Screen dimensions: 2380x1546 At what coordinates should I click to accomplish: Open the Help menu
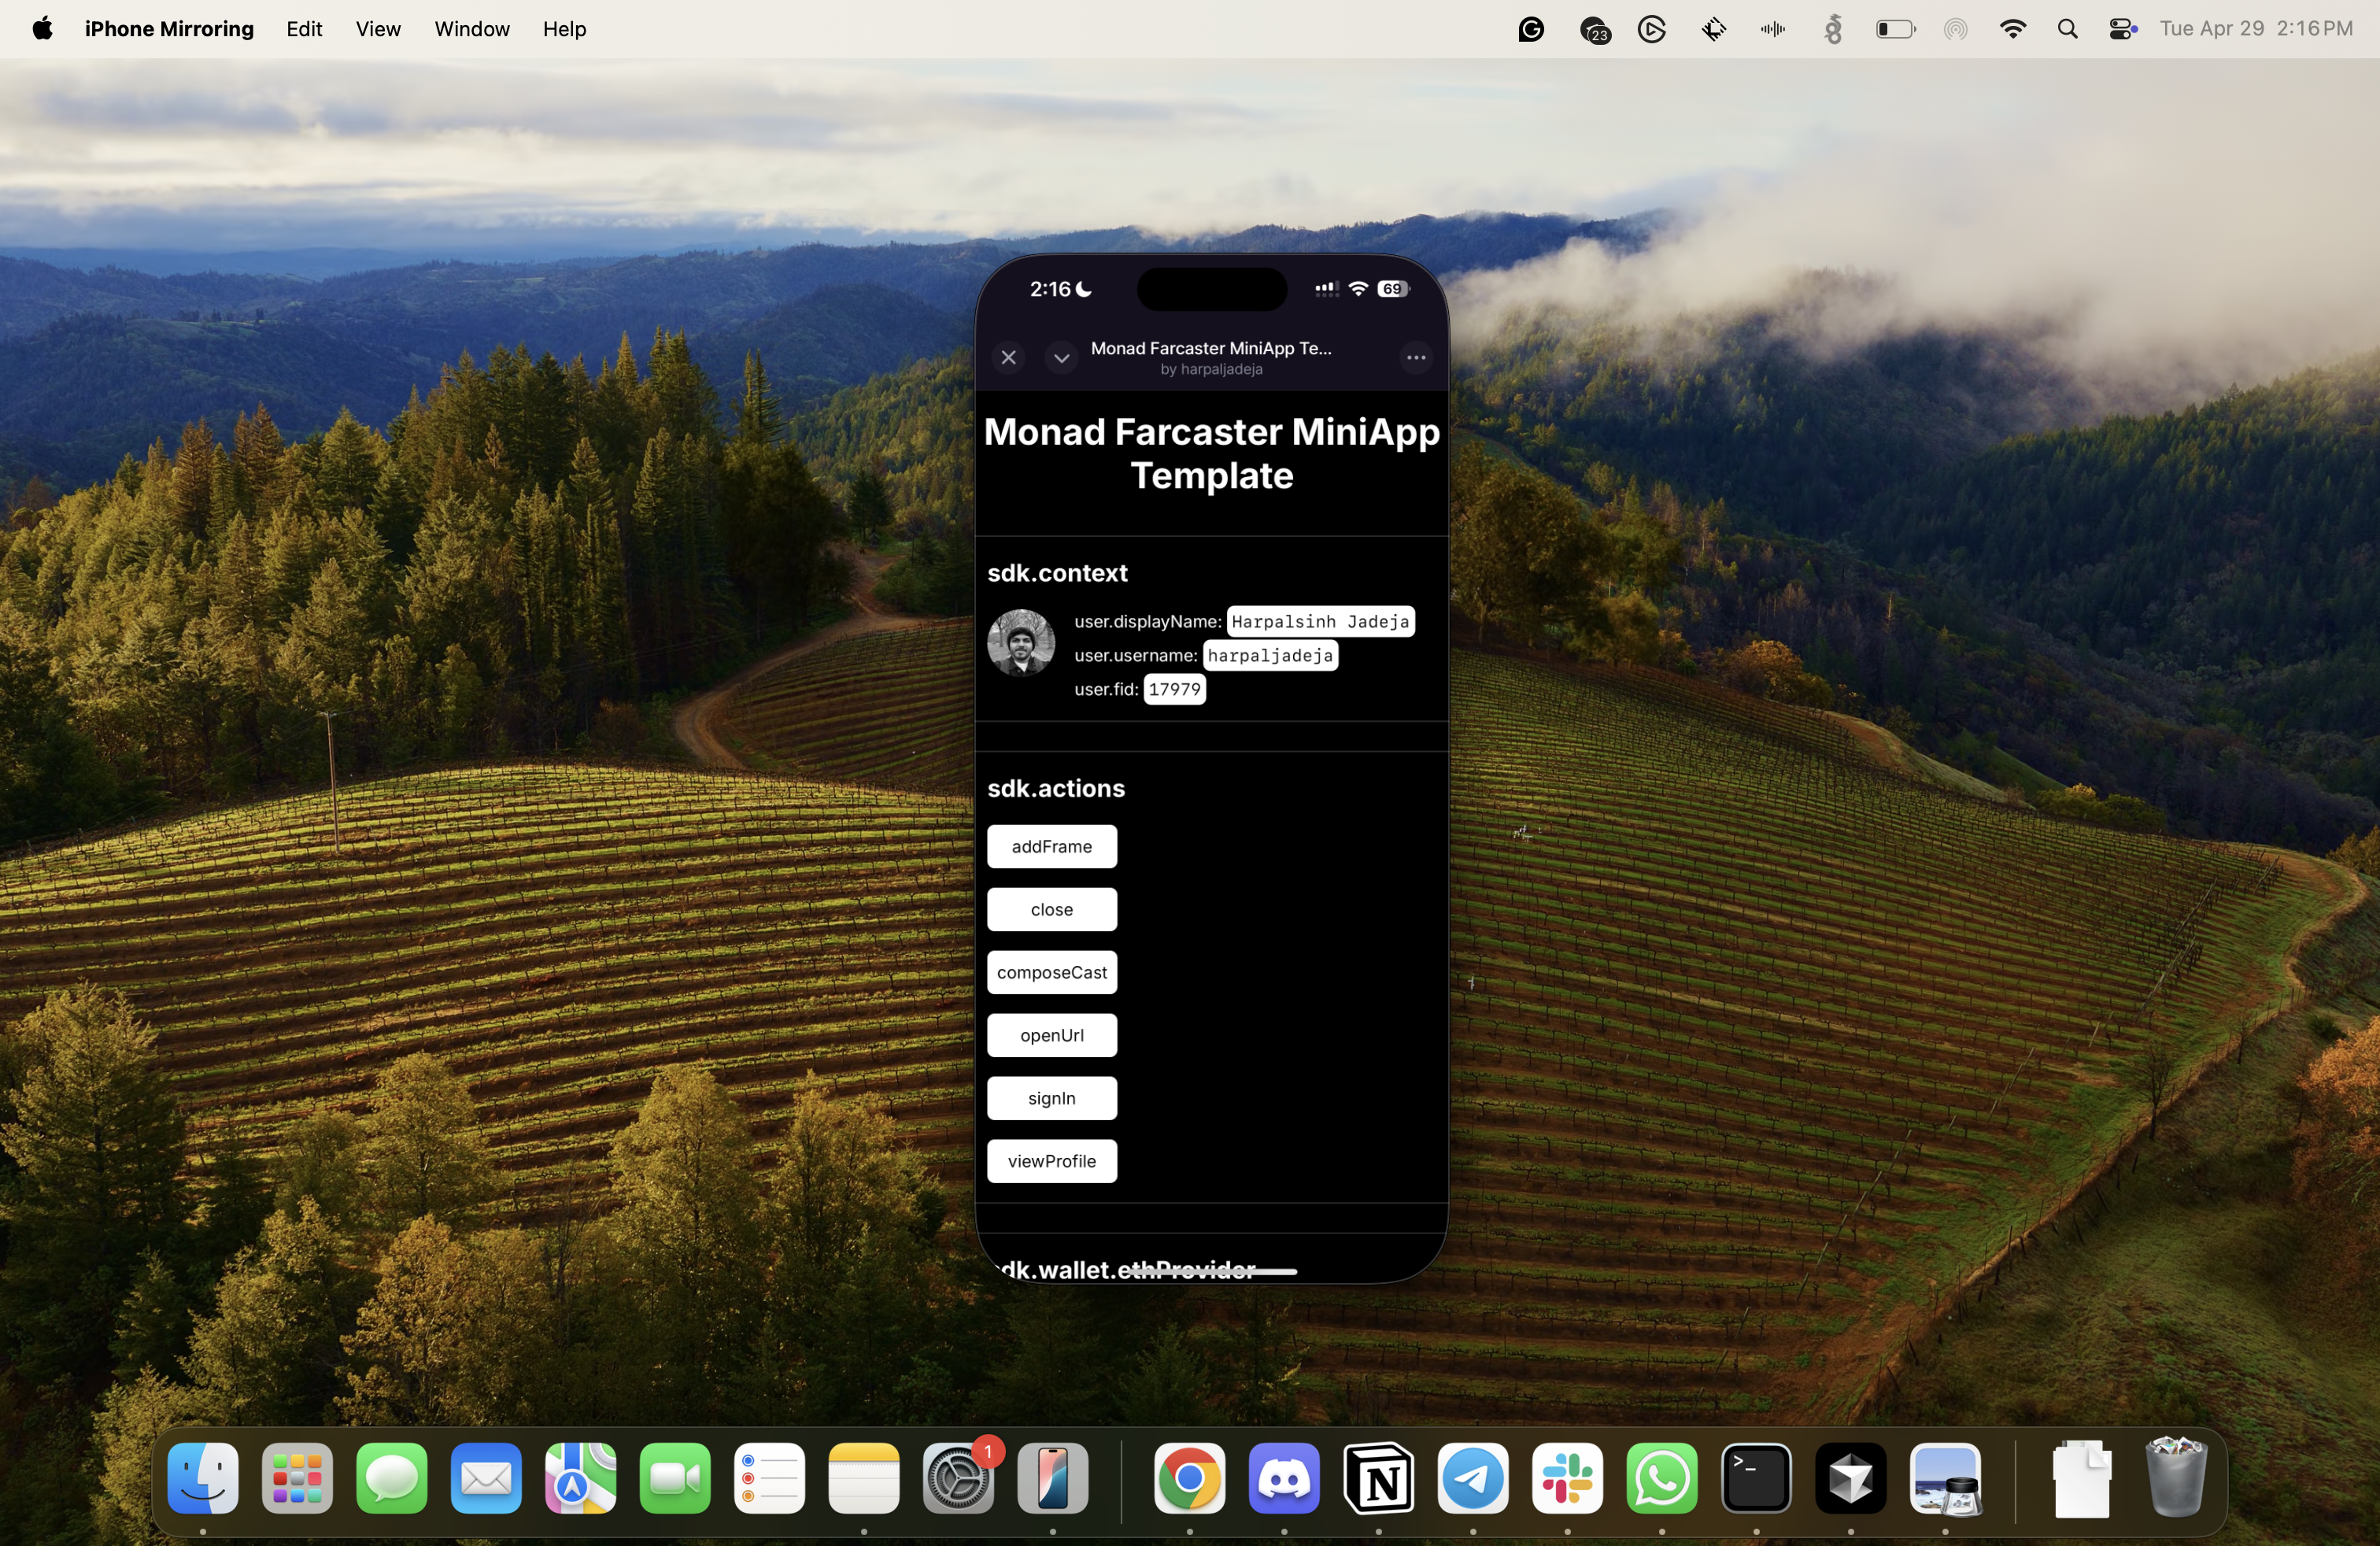click(x=563, y=28)
